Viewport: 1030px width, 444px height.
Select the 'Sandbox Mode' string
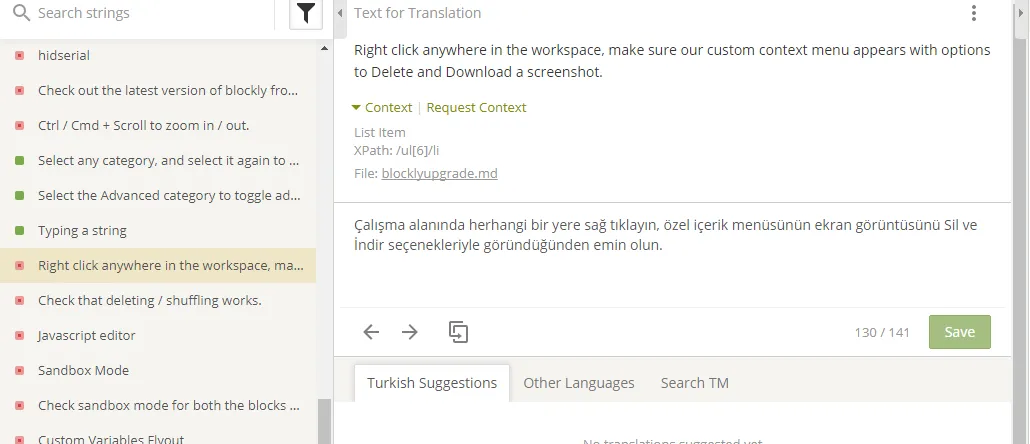click(x=158, y=370)
